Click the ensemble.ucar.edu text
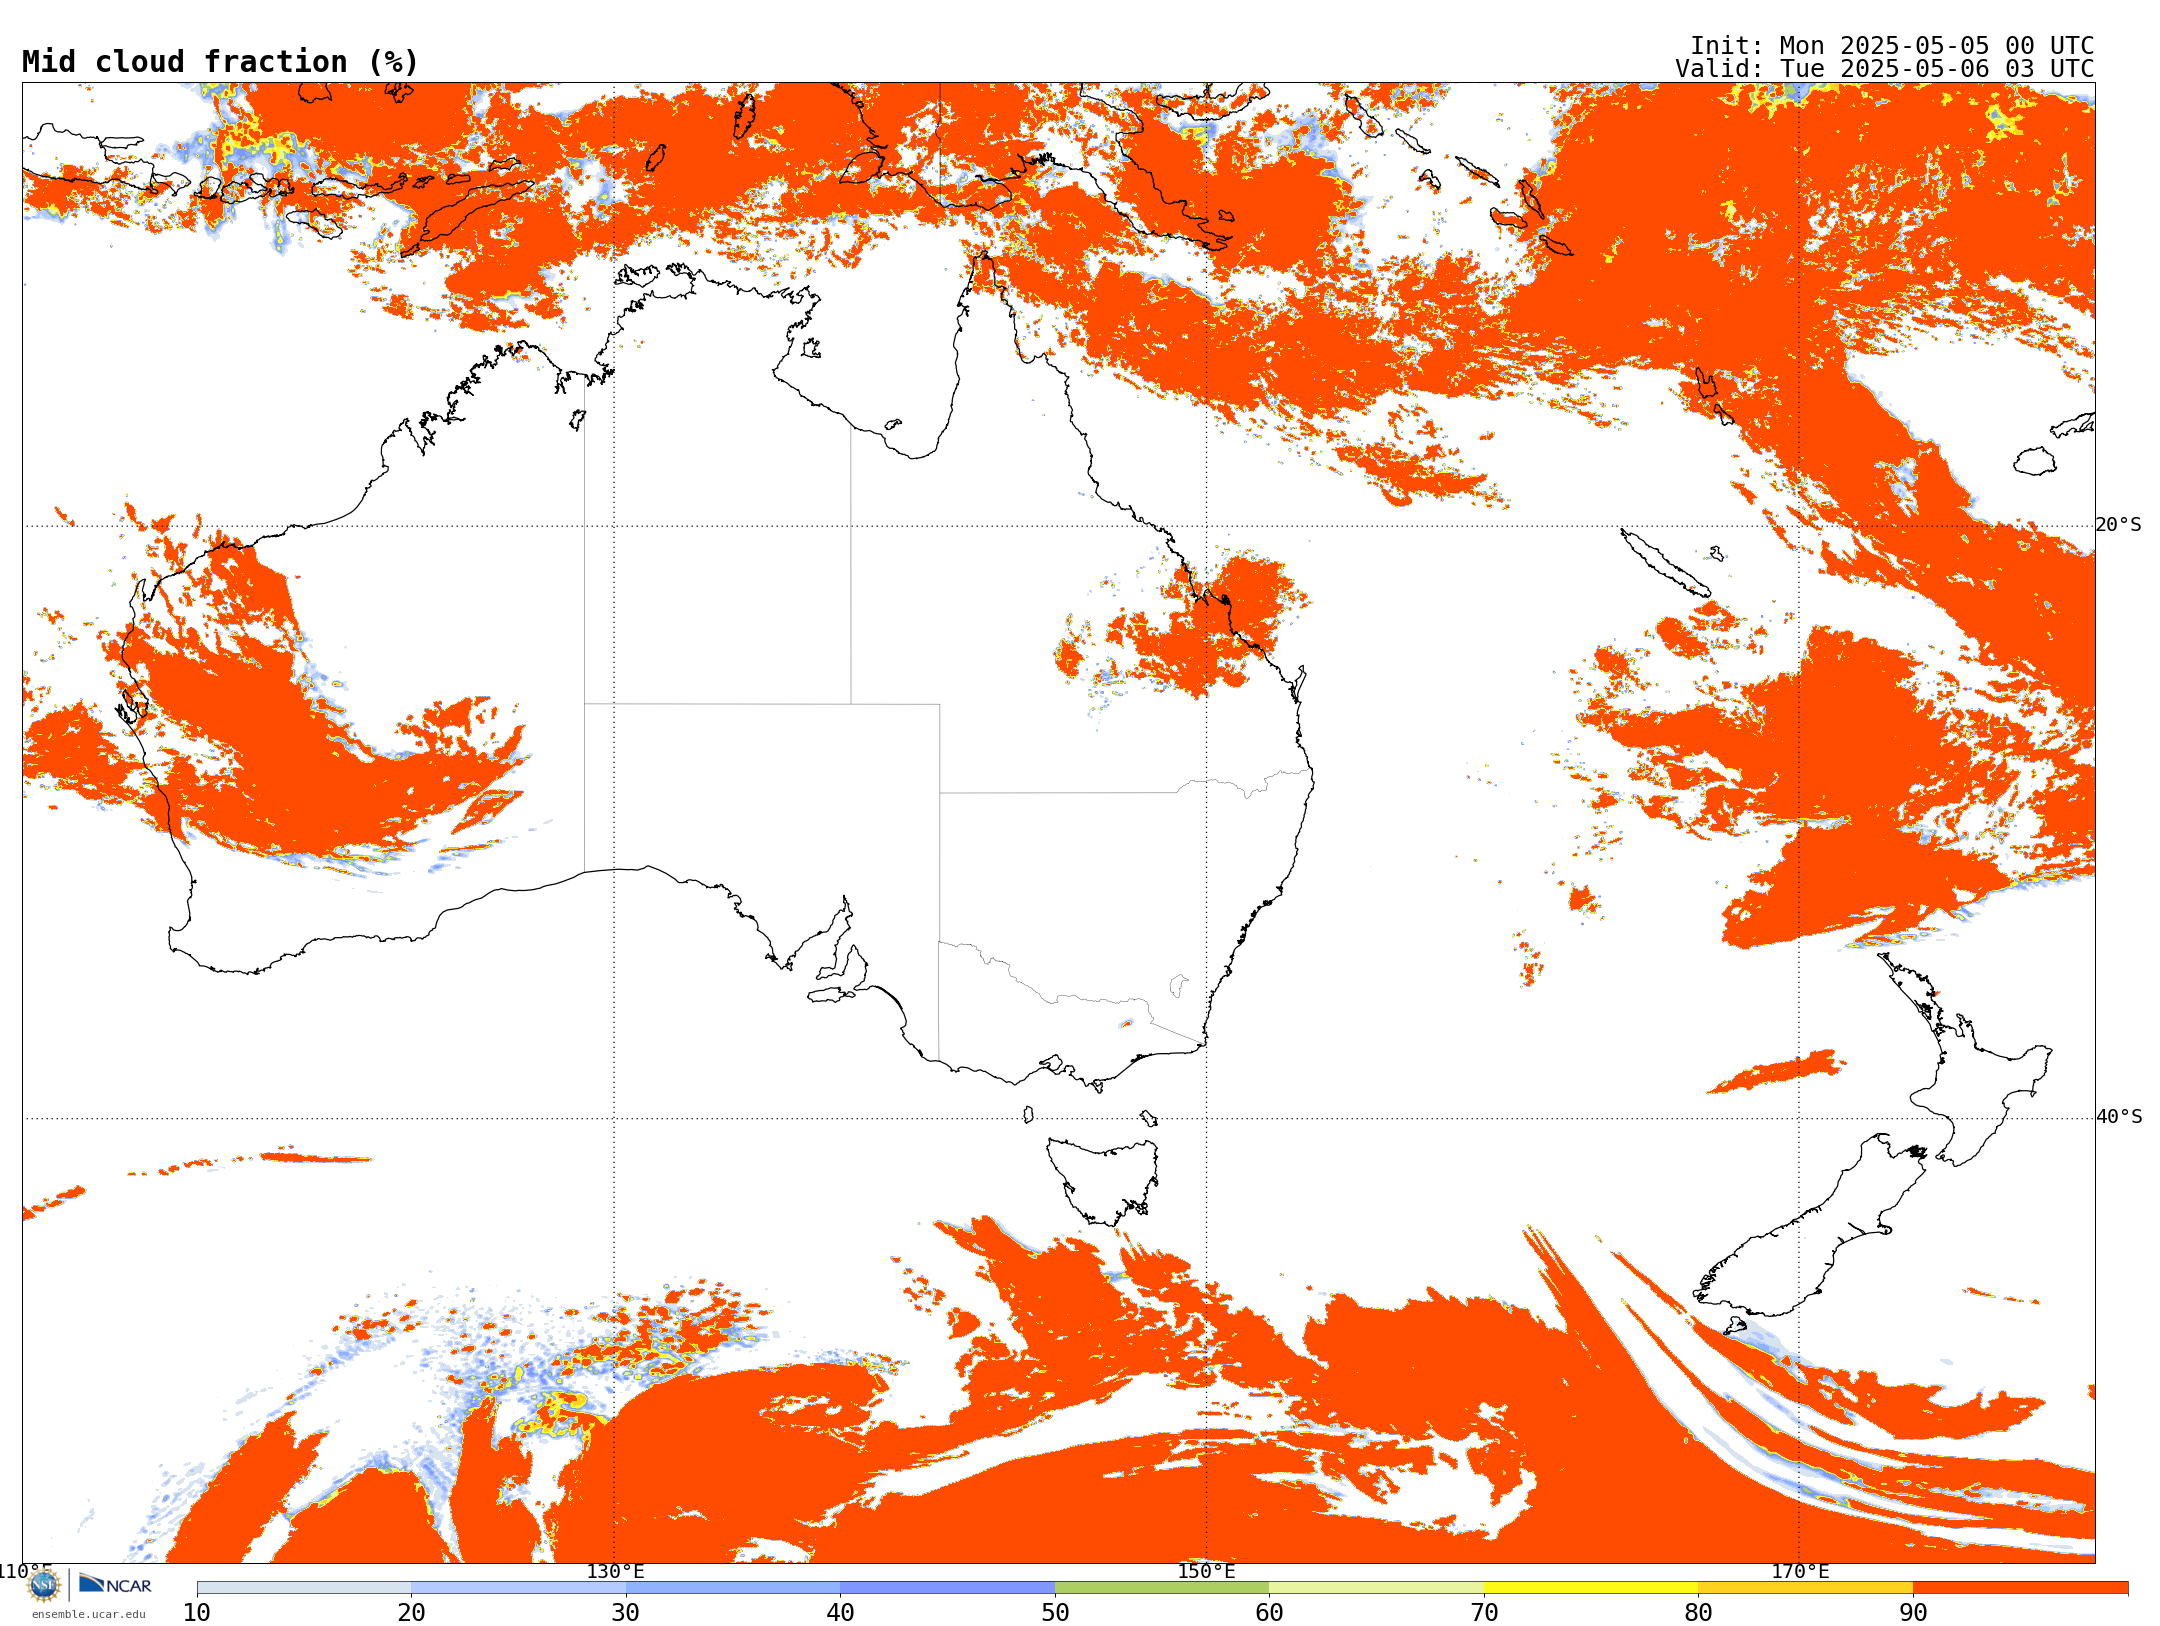The height and width of the screenshot is (1626, 2160). click(88, 1614)
